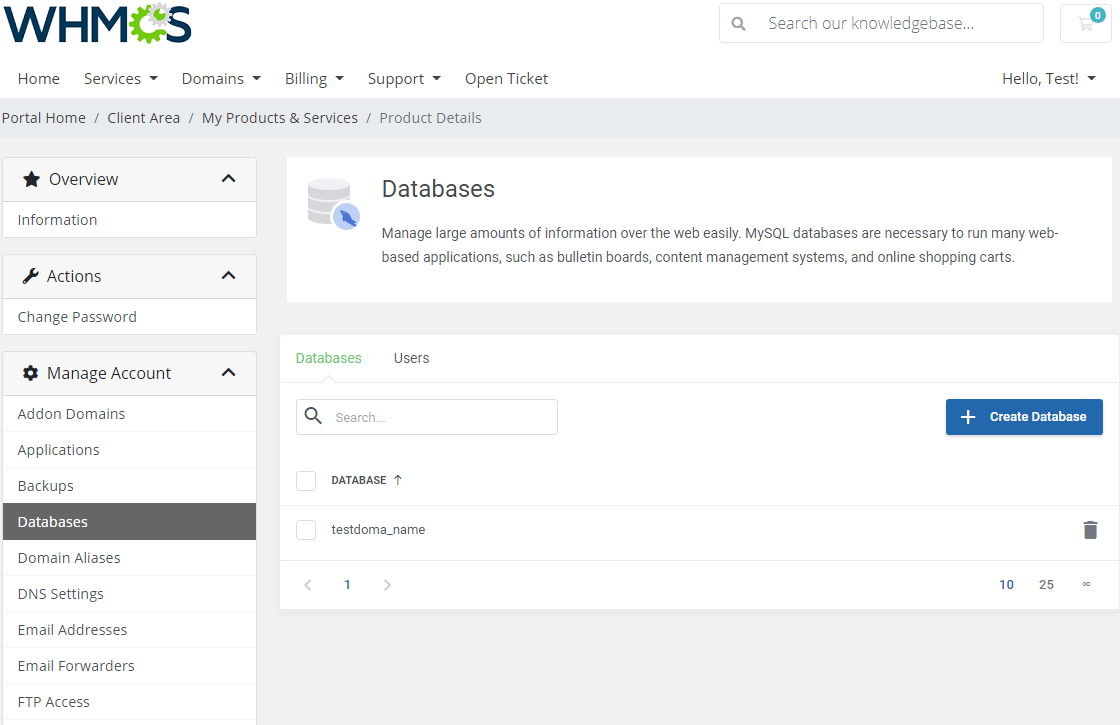The image size is (1120, 725).
Task: Collapse the Actions panel chevron
Action: (229, 276)
